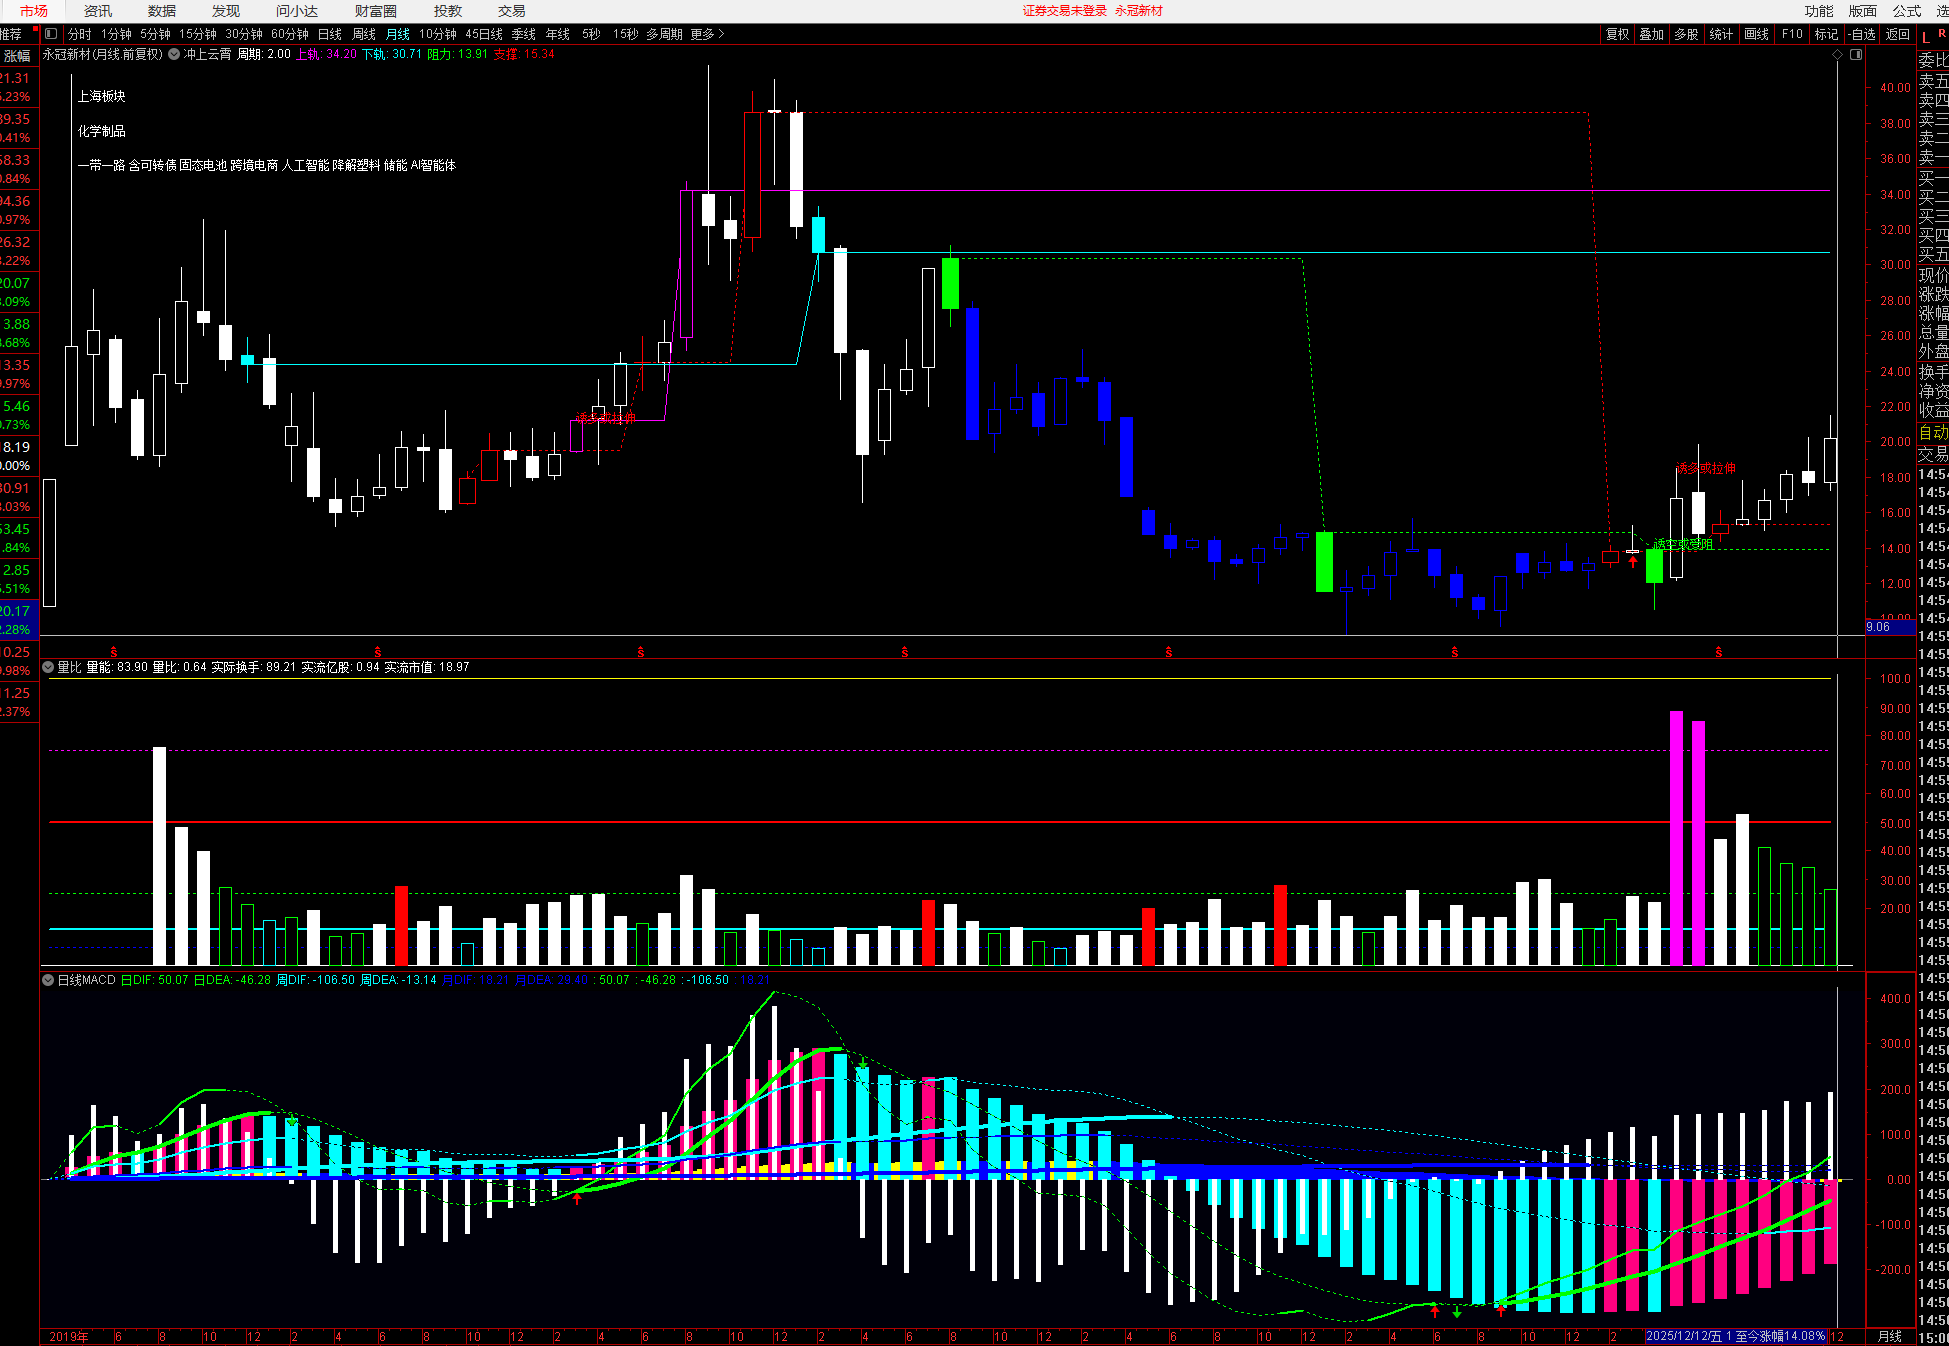Open the 资讯 menu
The width and height of the screenshot is (1949, 1346).
(x=98, y=11)
